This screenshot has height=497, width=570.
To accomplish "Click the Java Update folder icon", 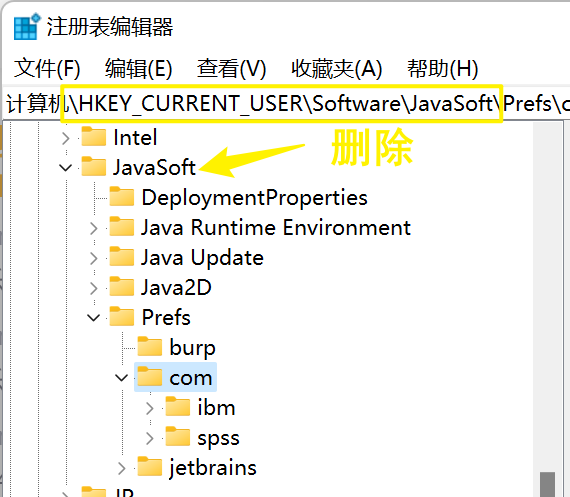I will 121,256.
